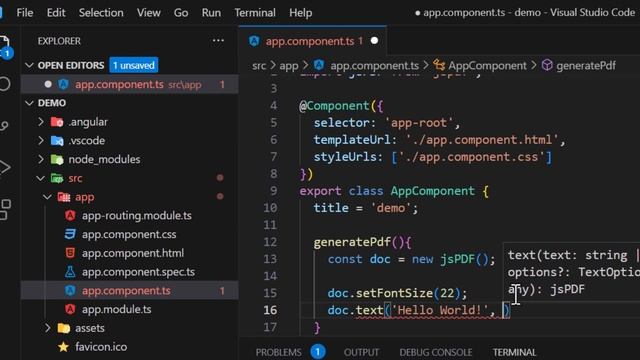Expand the .vscode folder
Viewport: 640px width, 360px height.
pyautogui.click(x=41, y=140)
